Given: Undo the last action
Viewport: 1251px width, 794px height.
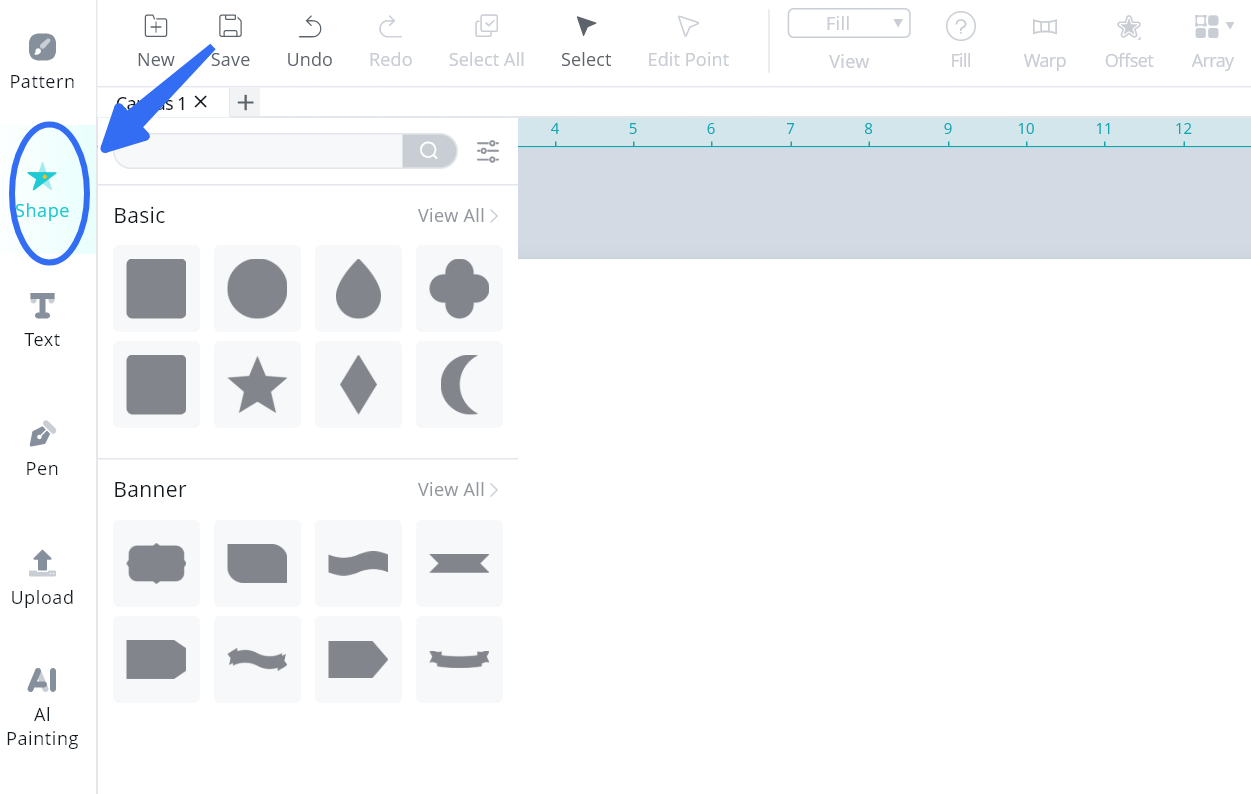Looking at the screenshot, I should pyautogui.click(x=309, y=41).
